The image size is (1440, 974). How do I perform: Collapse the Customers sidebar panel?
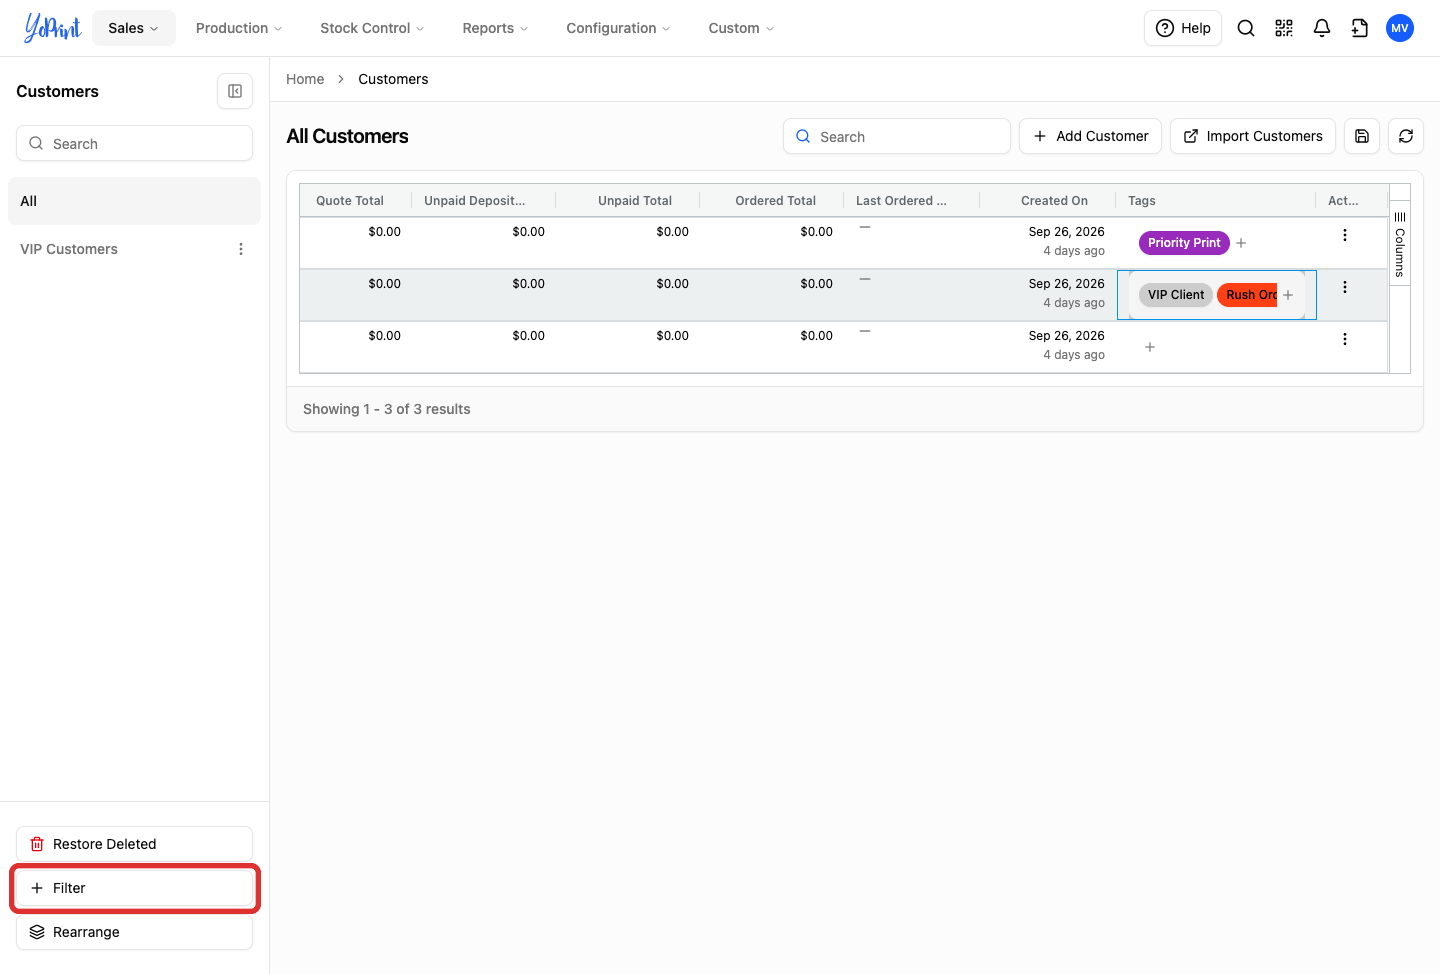click(x=235, y=91)
